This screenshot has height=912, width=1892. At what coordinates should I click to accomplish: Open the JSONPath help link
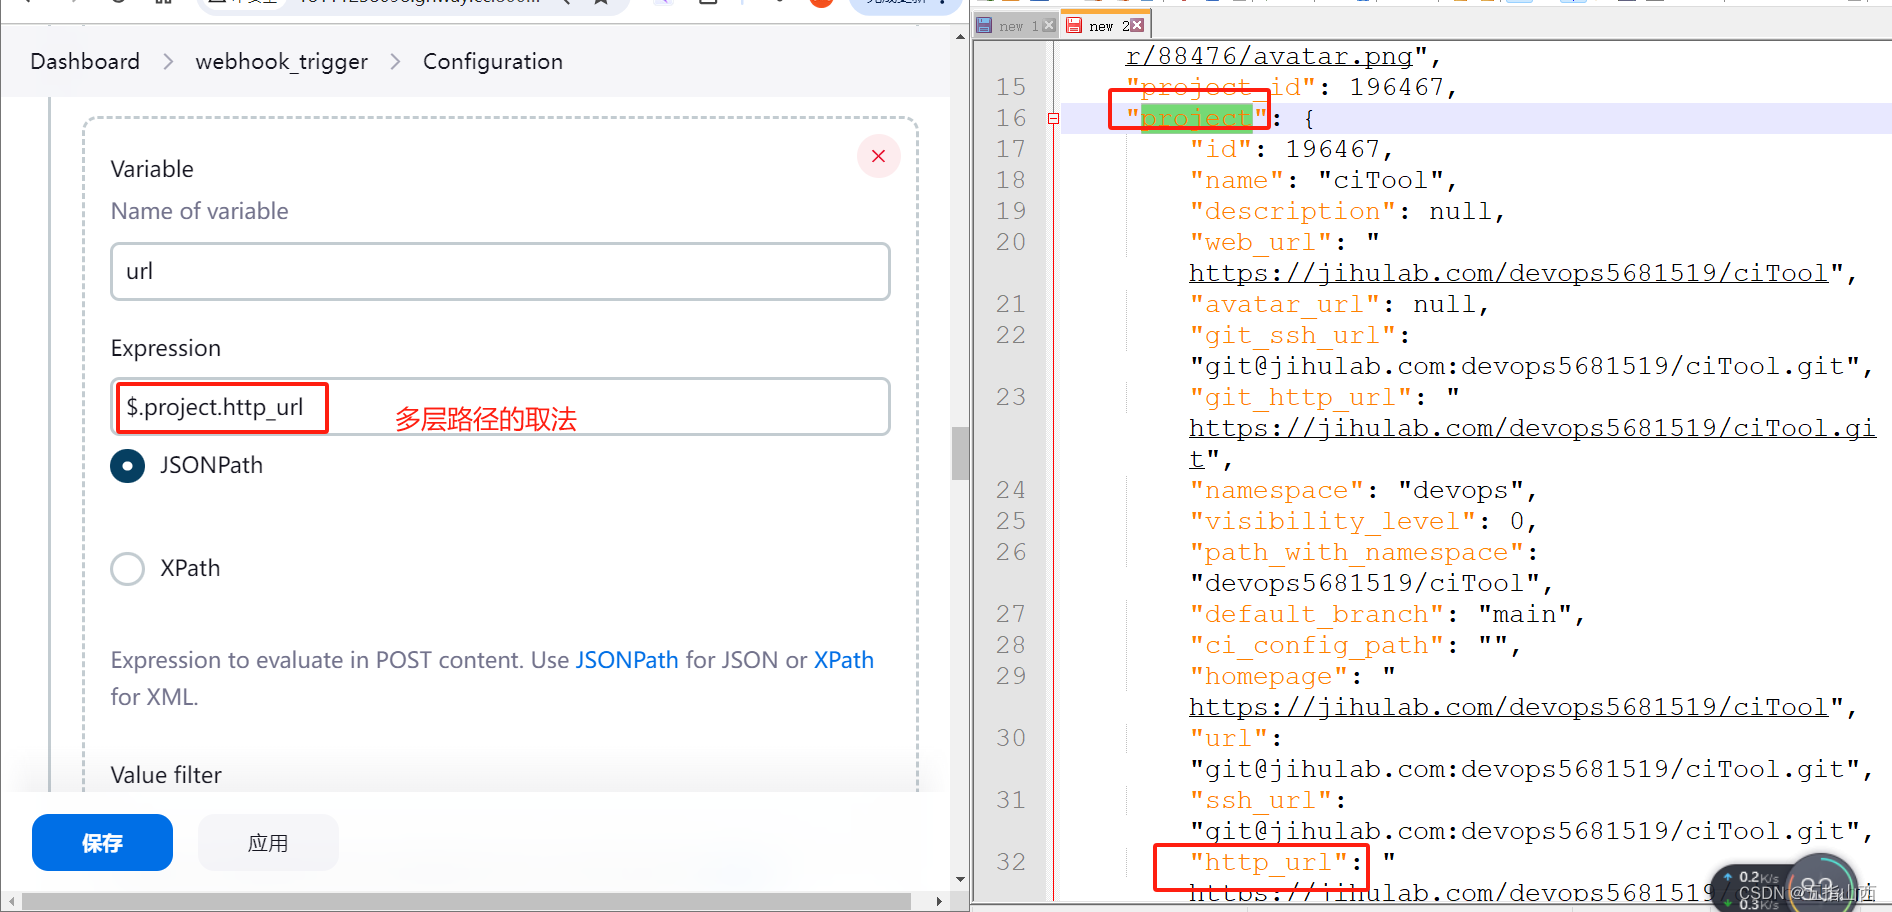[x=627, y=660]
